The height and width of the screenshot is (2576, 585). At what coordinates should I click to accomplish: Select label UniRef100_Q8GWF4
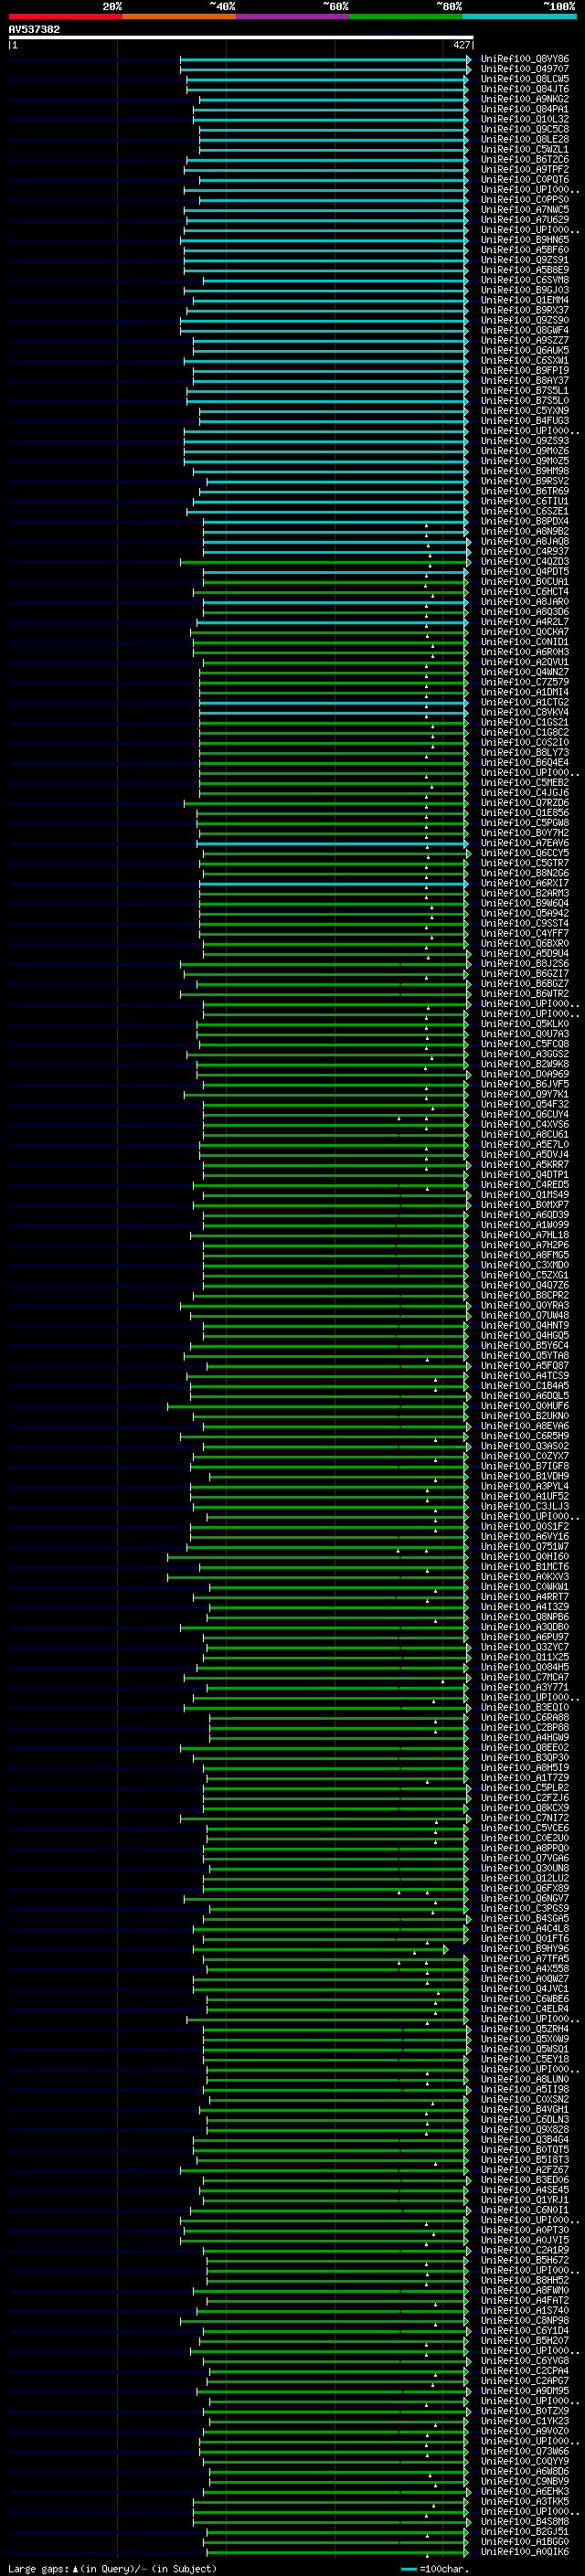pos(525,330)
